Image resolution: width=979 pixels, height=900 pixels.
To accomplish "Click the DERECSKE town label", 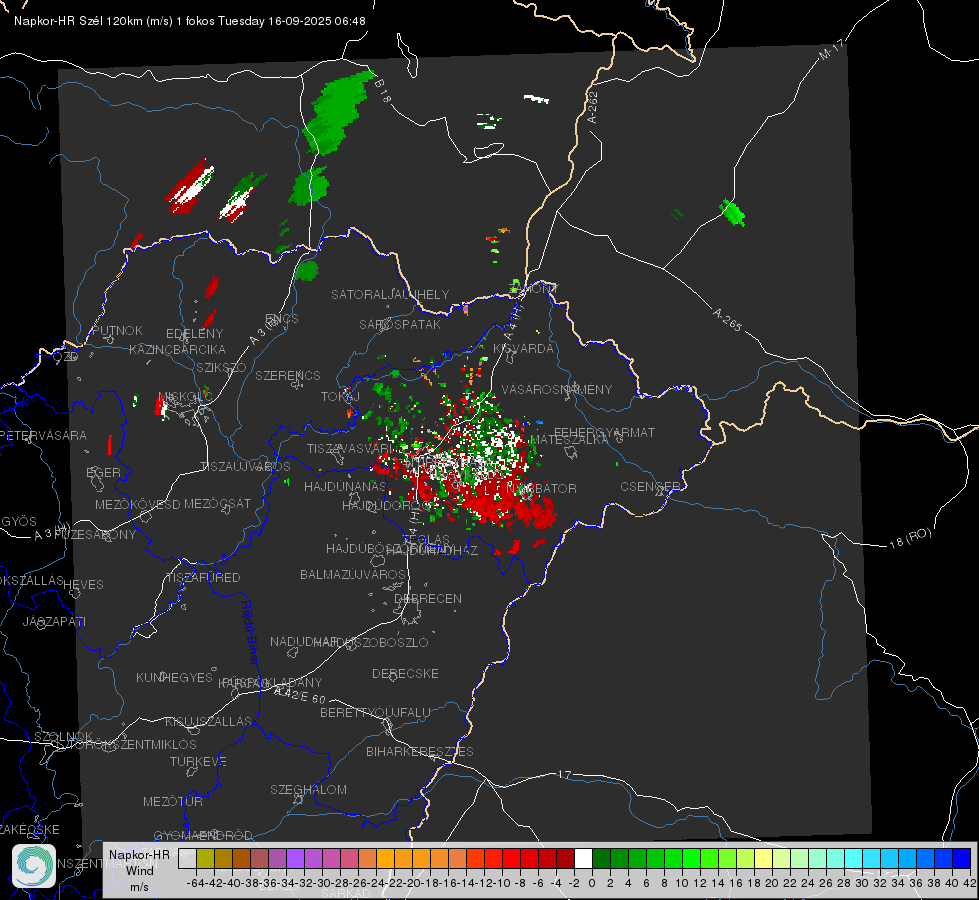I will point(405,674).
